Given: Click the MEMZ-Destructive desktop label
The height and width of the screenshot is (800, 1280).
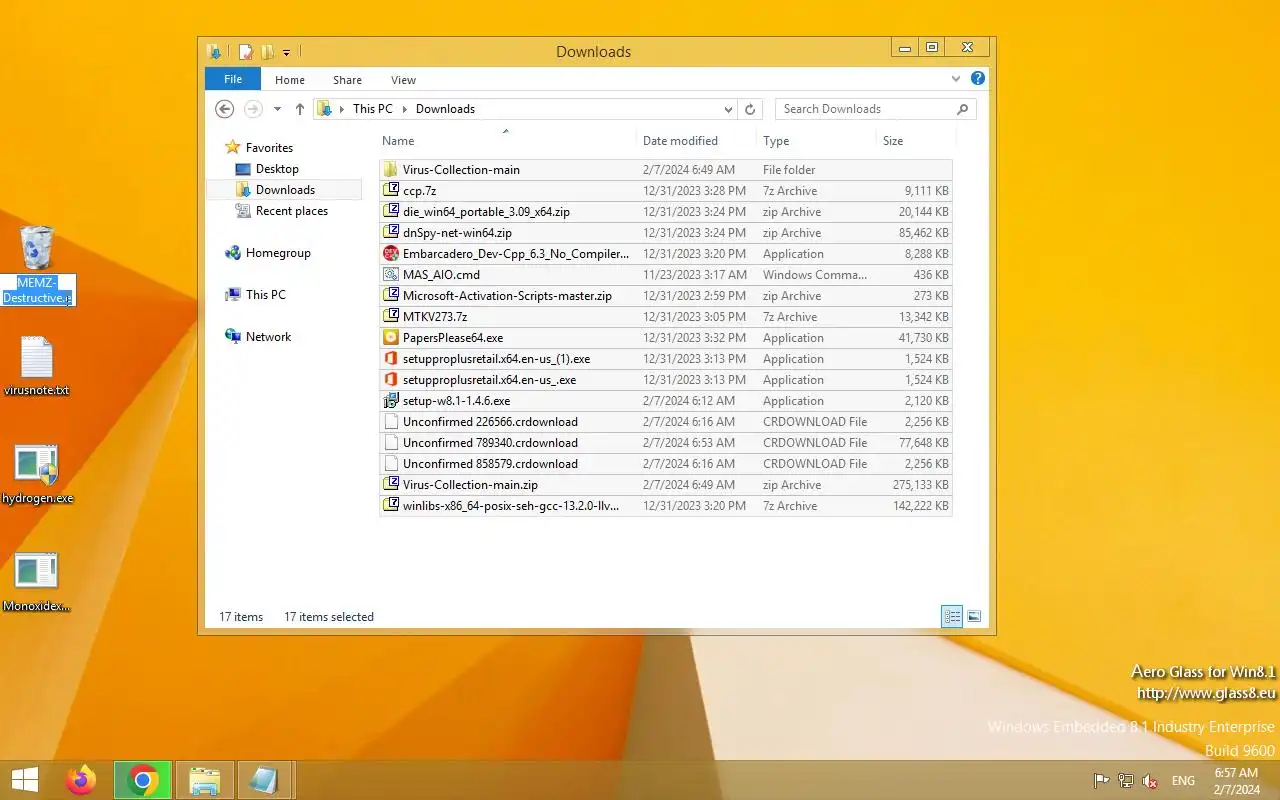Looking at the screenshot, I should point(37,290).
